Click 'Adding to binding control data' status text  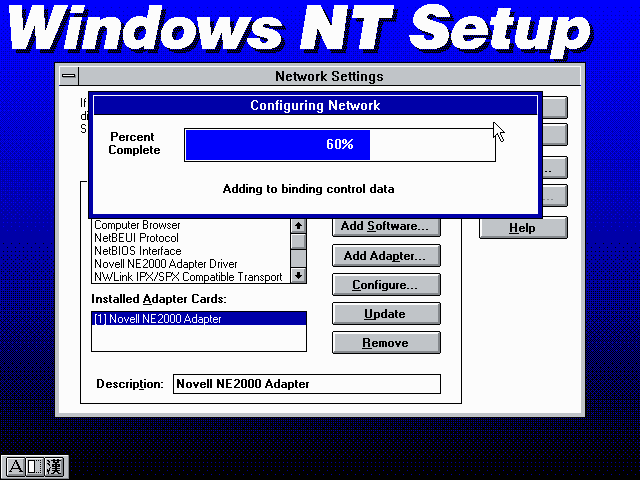(x=309, y=189)
